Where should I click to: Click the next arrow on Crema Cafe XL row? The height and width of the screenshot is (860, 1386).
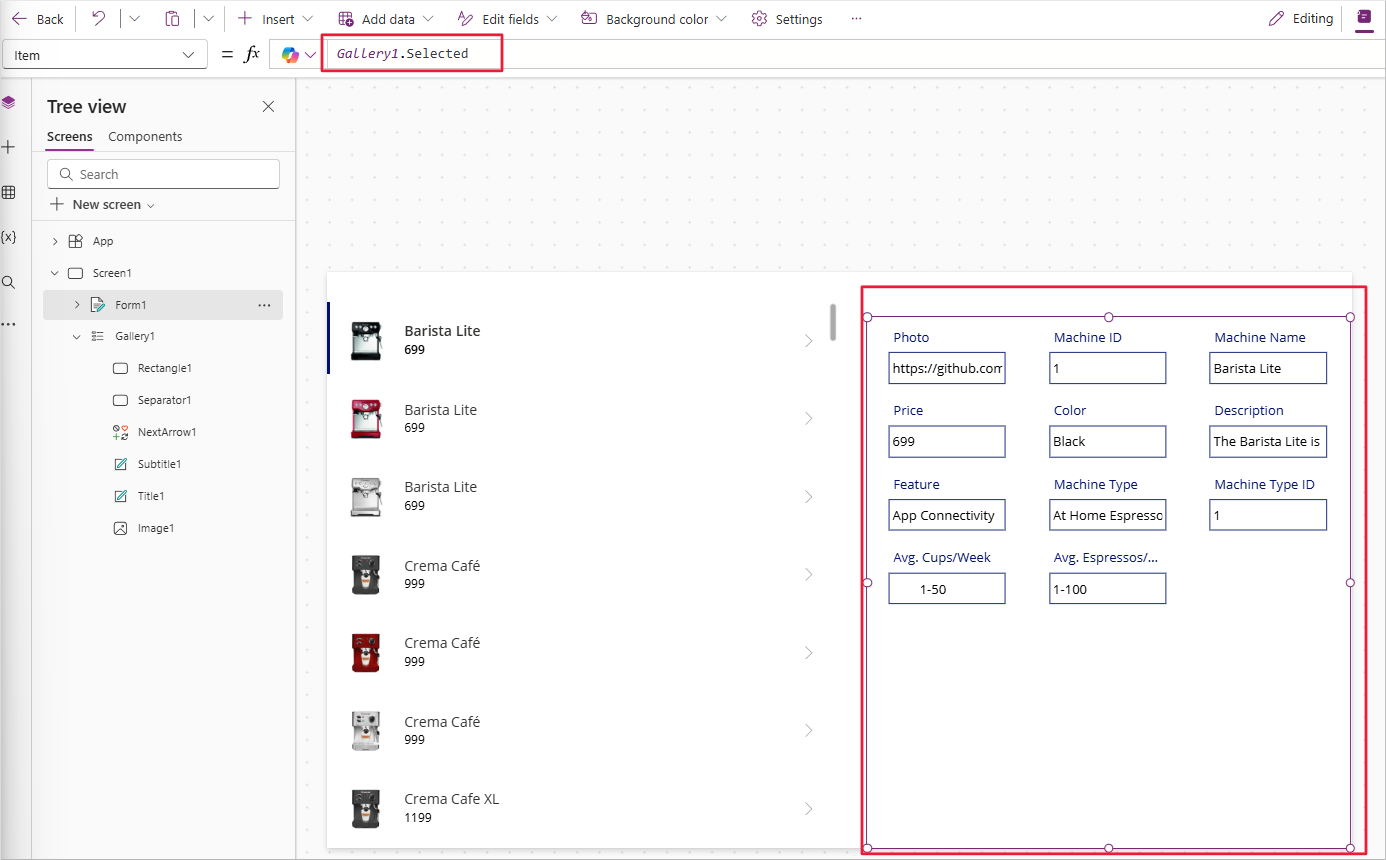pyautogui.click(x=809, y=808)
